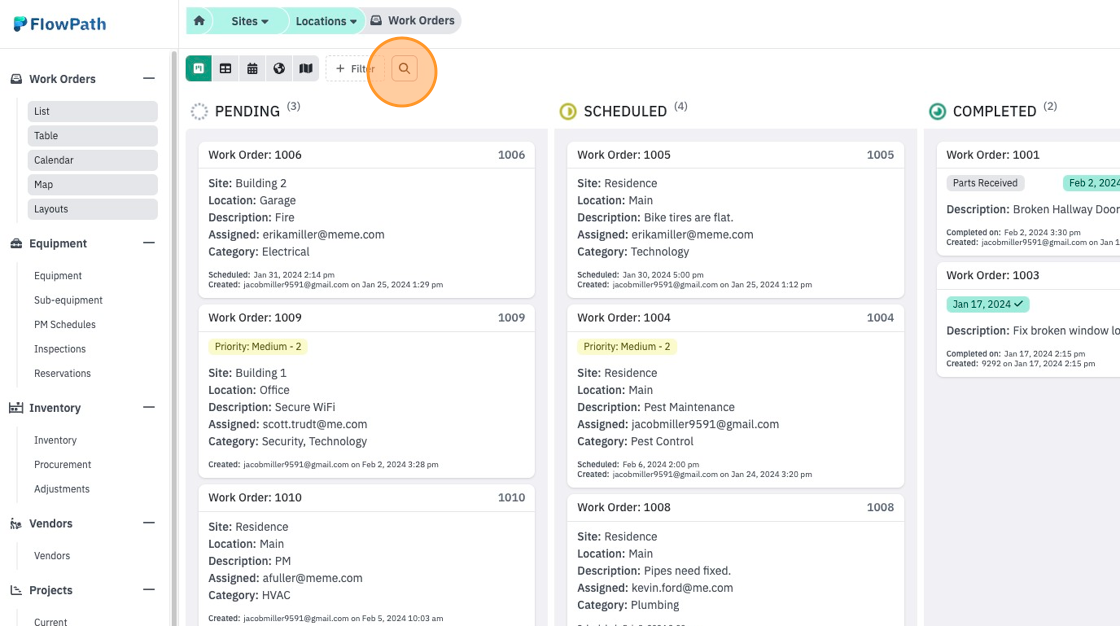Screen dimensions: 1120x626
Task: Click the Jan 17, 2024 completed tag
Action: (x=988, y=304)
